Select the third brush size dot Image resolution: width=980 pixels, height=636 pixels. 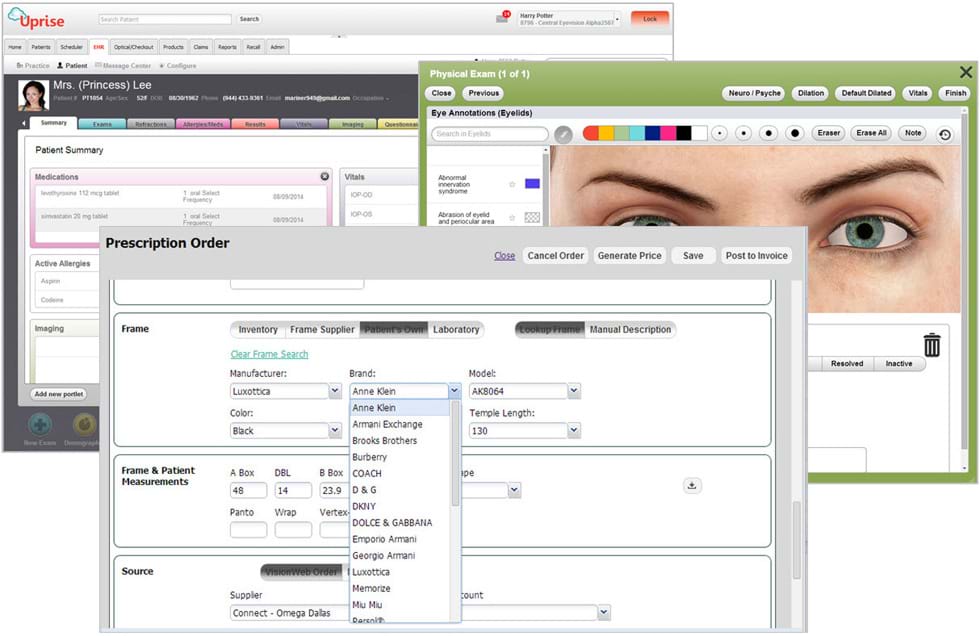point(769,134)
